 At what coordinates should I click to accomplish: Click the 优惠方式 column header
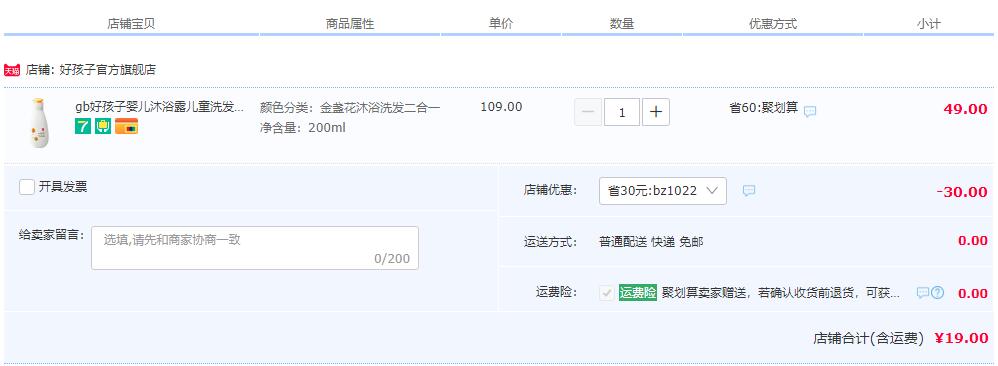tap(773, 24)
